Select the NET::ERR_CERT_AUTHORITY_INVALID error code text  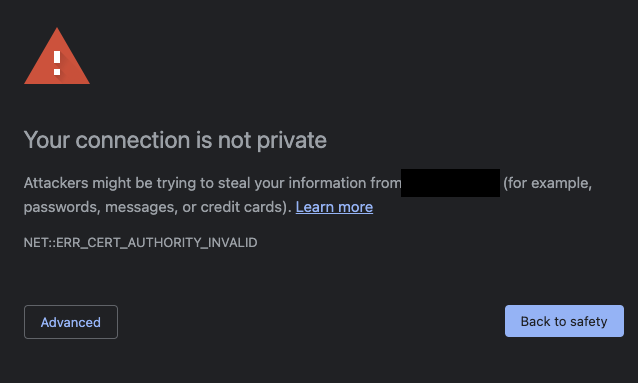(140, 243)
